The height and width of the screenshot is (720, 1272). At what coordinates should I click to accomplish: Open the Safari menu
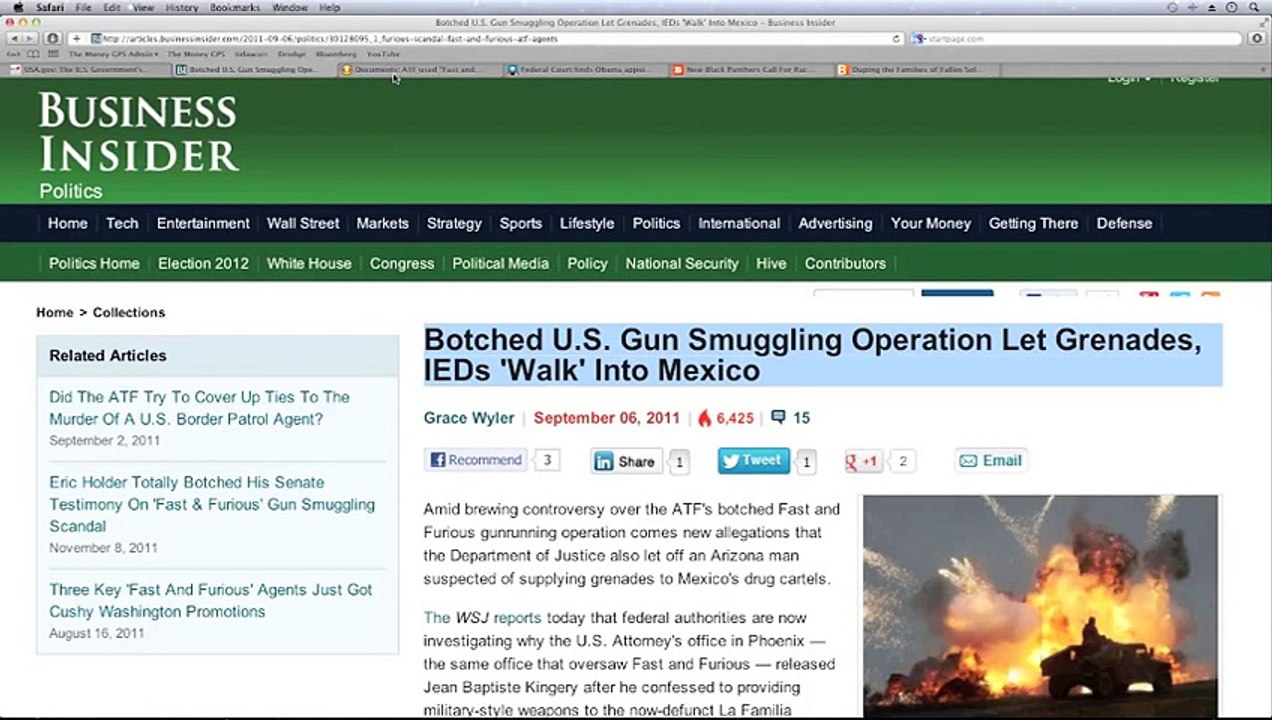tap(50, 7)
